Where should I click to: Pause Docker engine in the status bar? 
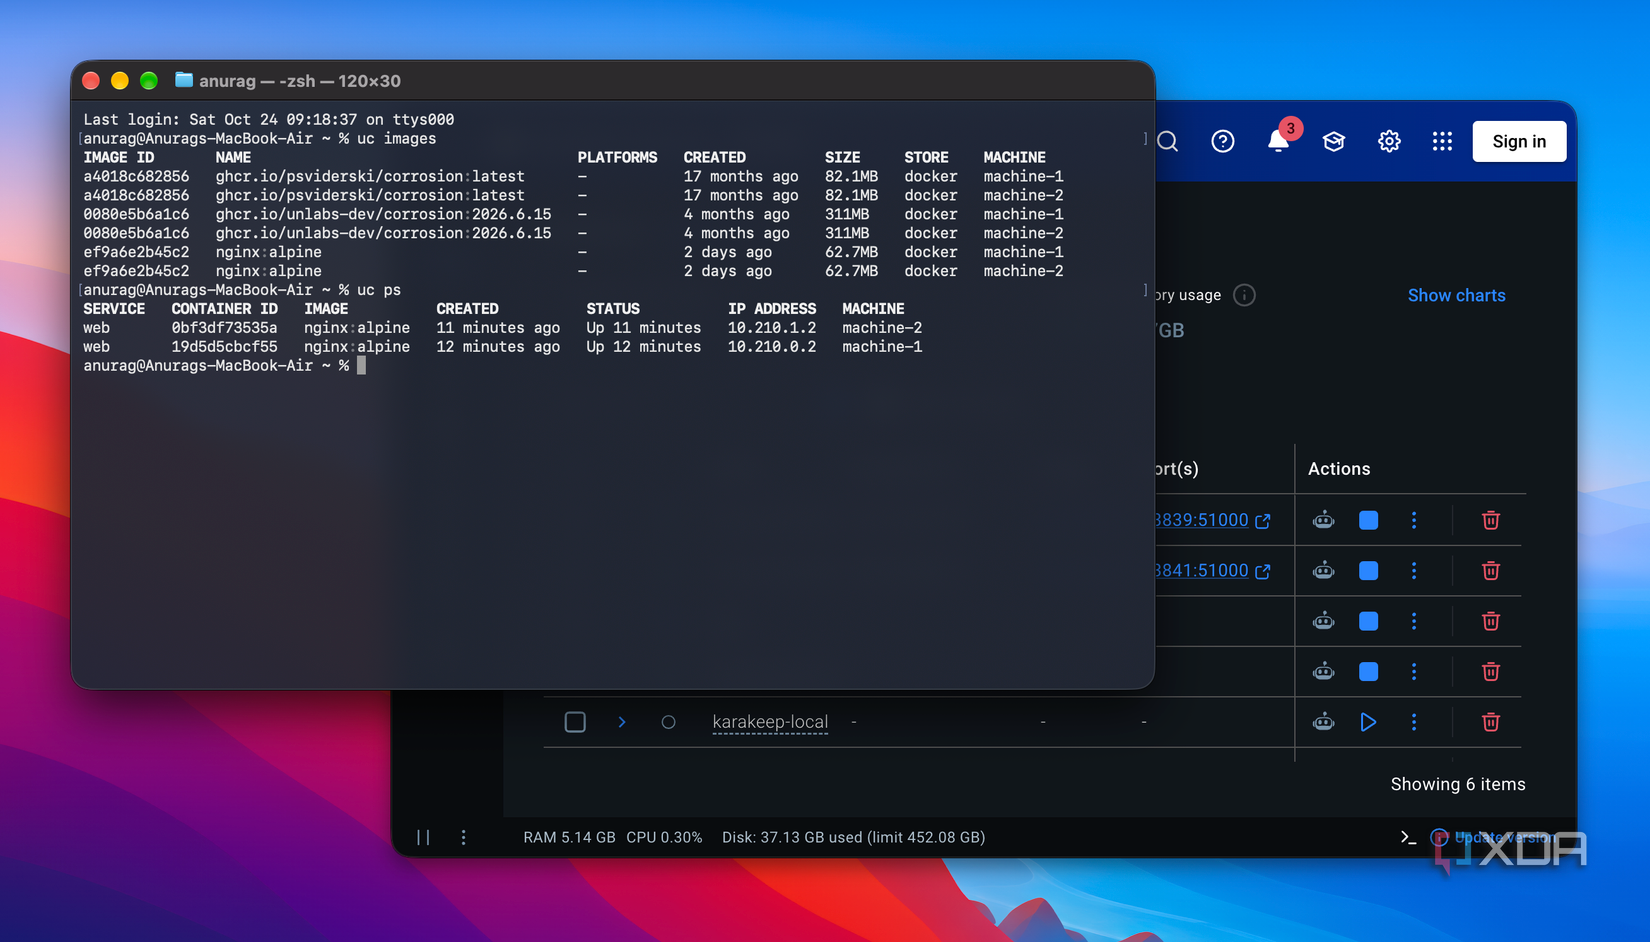tap(423, 837)
